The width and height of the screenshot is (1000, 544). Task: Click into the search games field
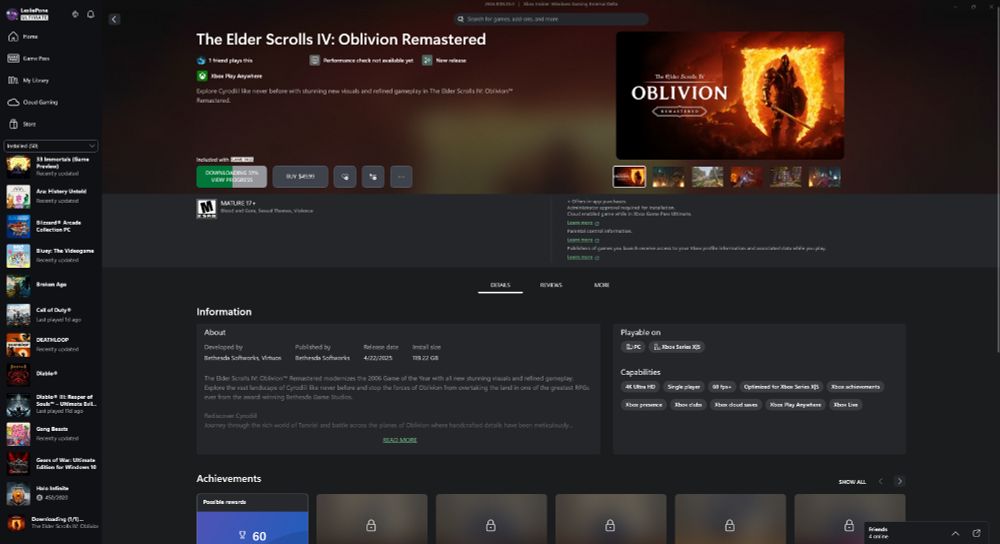point(551,19)
